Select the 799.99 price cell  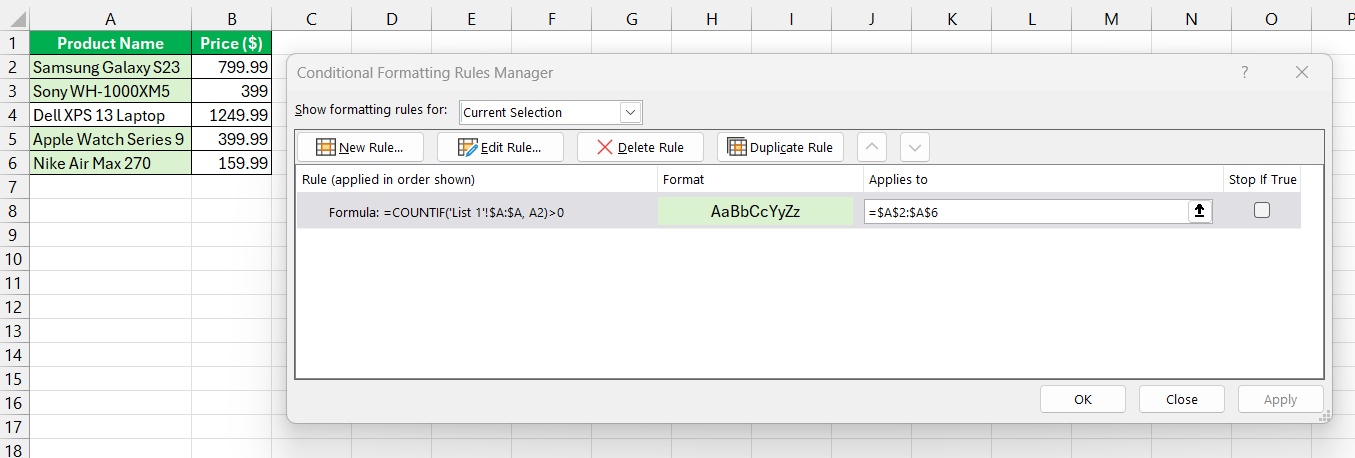(232, 67)
